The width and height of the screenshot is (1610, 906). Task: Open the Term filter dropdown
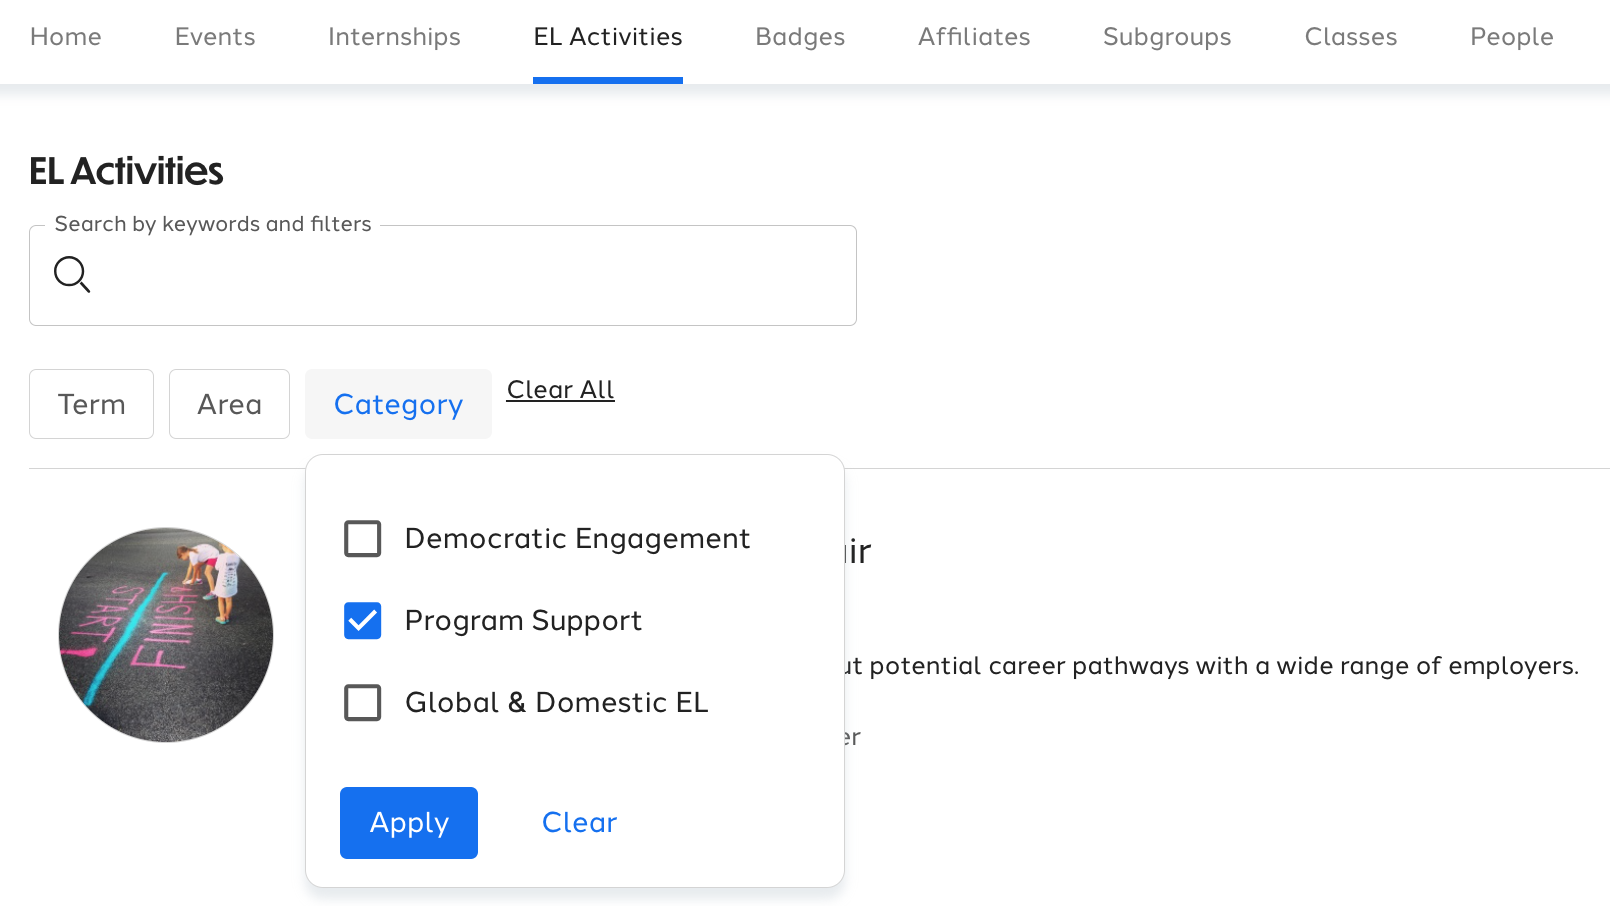coord(91,404)
